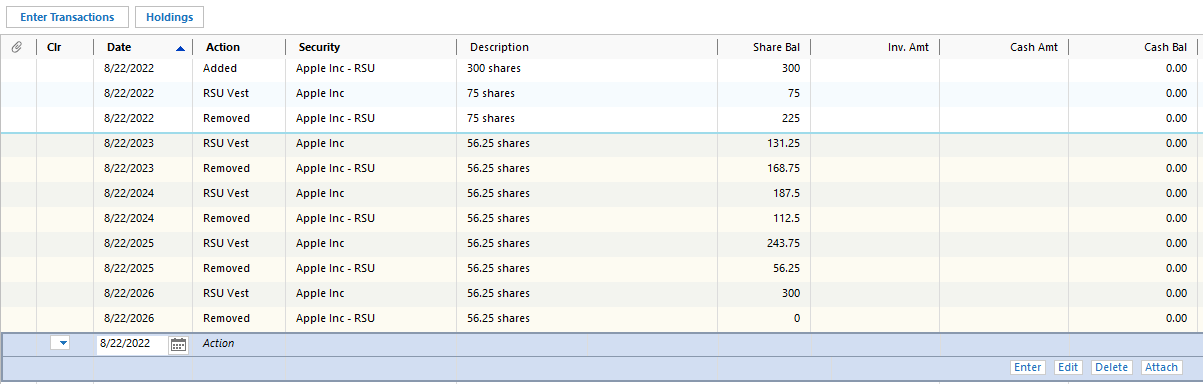Open the Holdings button
The image size is (1203, 384).
170,17
